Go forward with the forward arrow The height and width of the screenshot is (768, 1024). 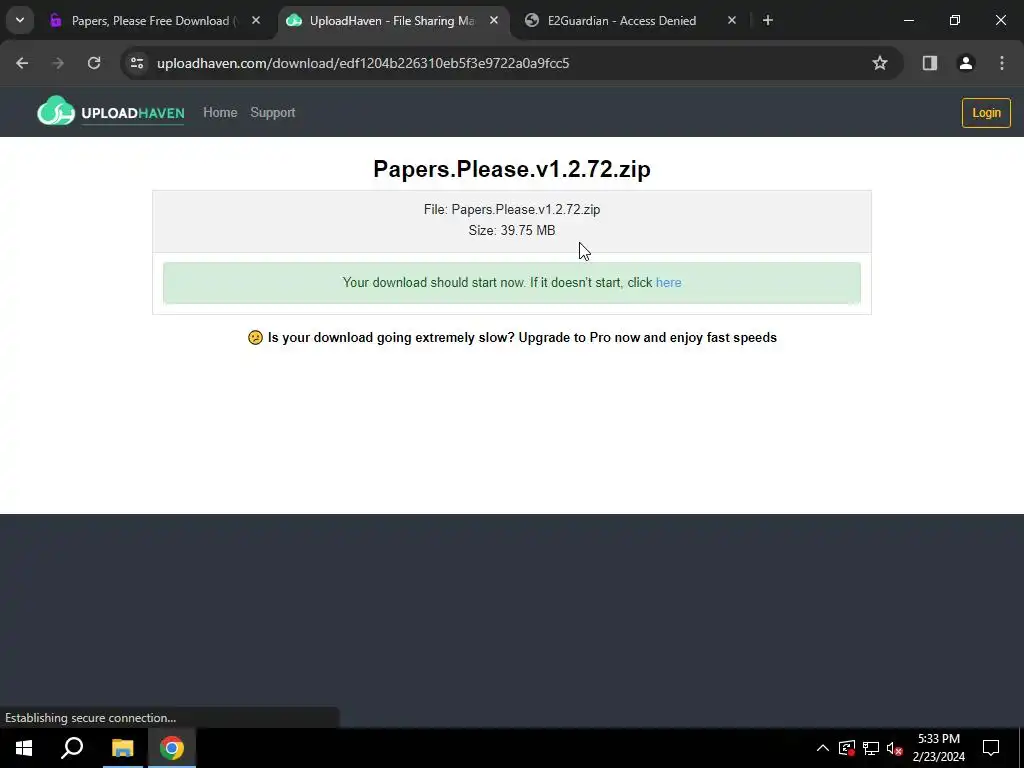(58, 63)
